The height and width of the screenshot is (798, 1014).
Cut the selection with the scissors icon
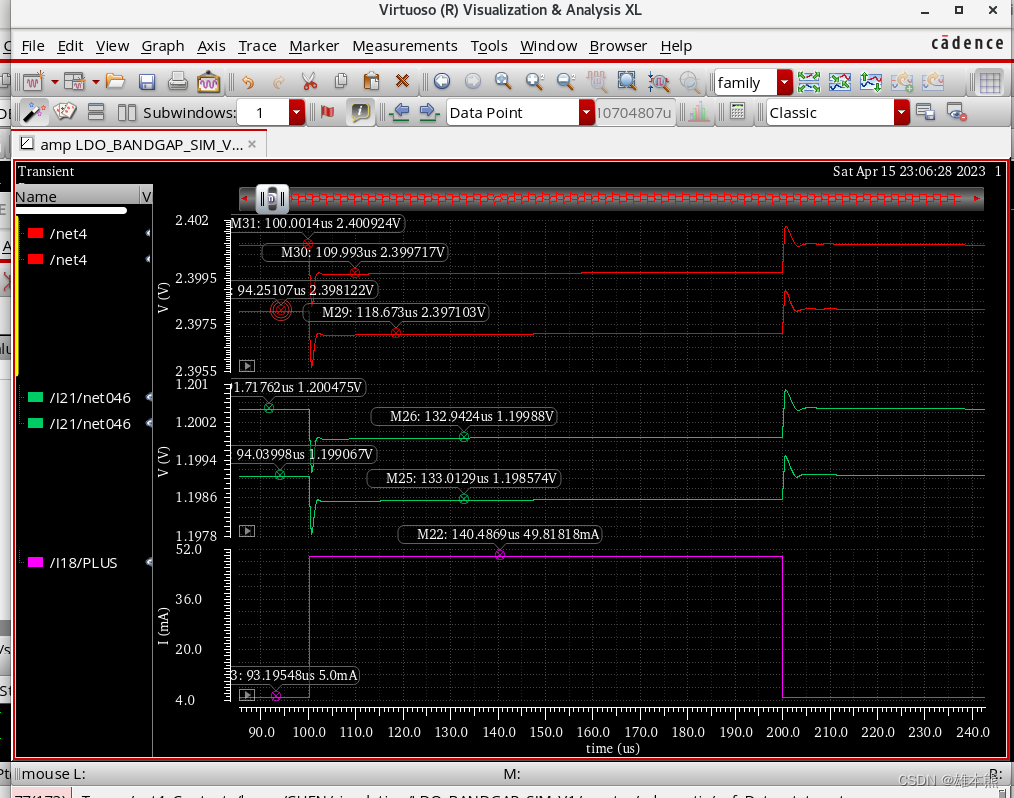[309, 81]
